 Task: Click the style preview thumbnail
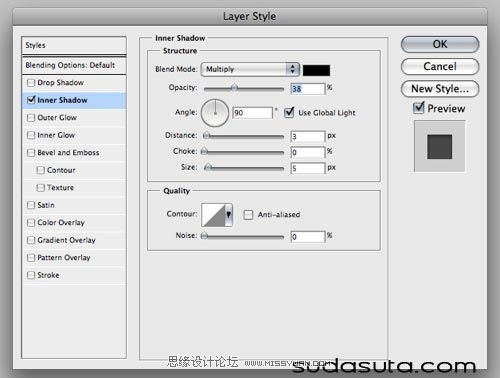tap(440, 146)
